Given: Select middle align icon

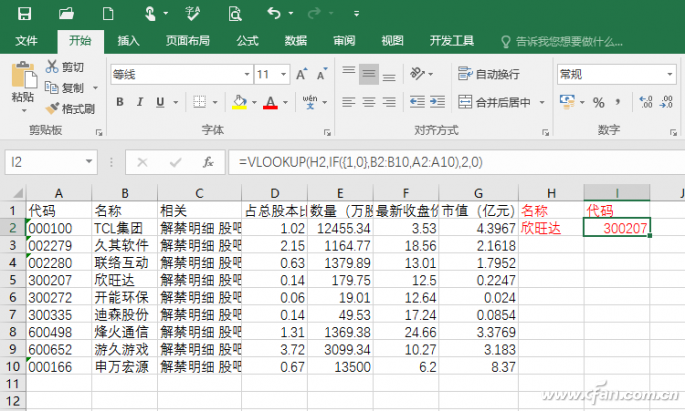Looking at the screenshot, I should click(x=369, y=74).
